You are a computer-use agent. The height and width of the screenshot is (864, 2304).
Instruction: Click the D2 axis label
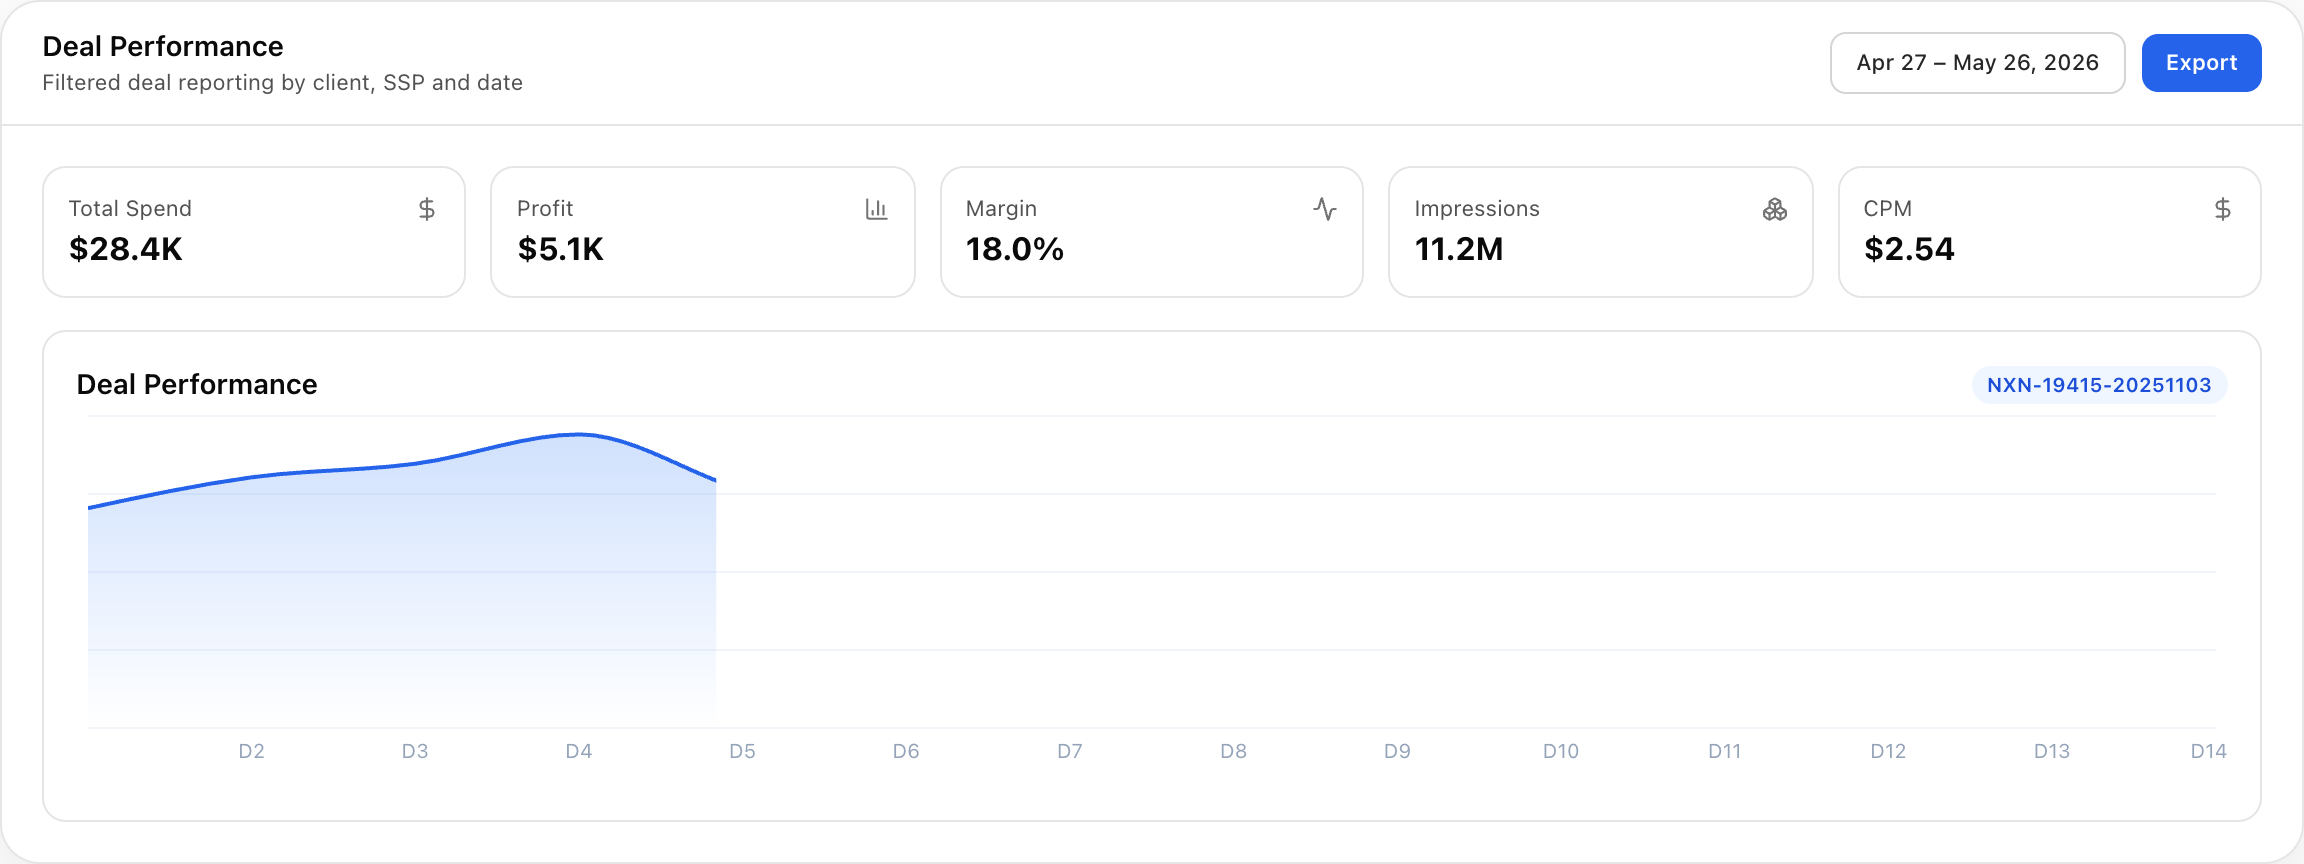tap(251, 751)
